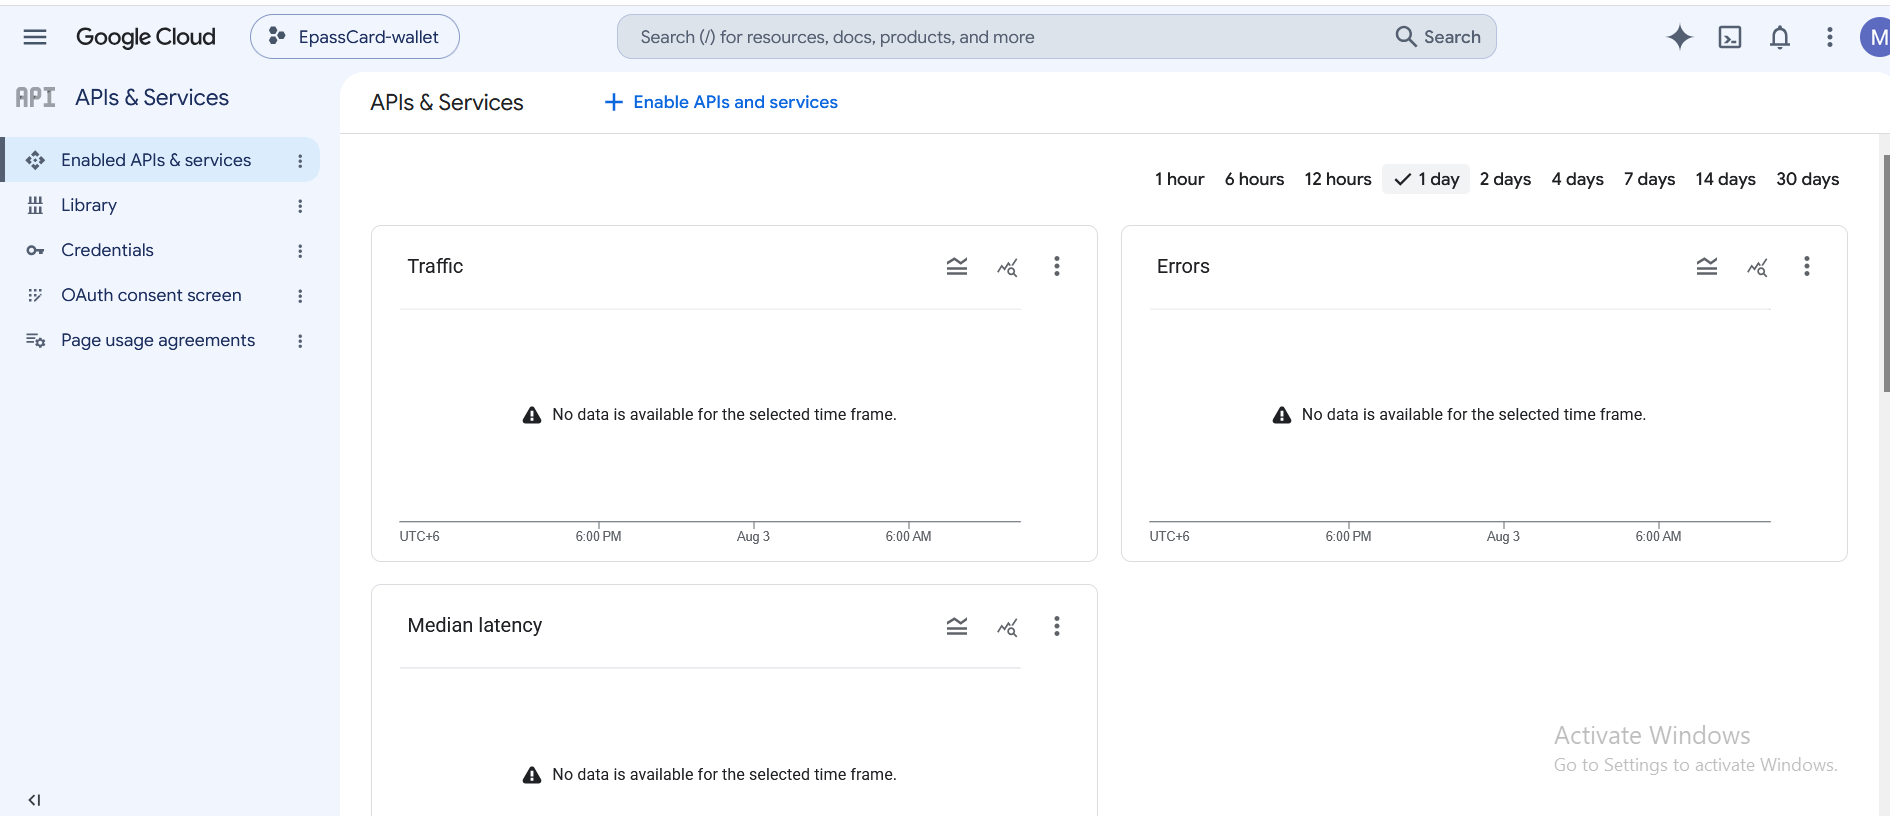The height and width of the screenshot is (816, 1890).
Task: Select the 1 hour time range
Action: pyautogui.click(x=1179, y=179)
